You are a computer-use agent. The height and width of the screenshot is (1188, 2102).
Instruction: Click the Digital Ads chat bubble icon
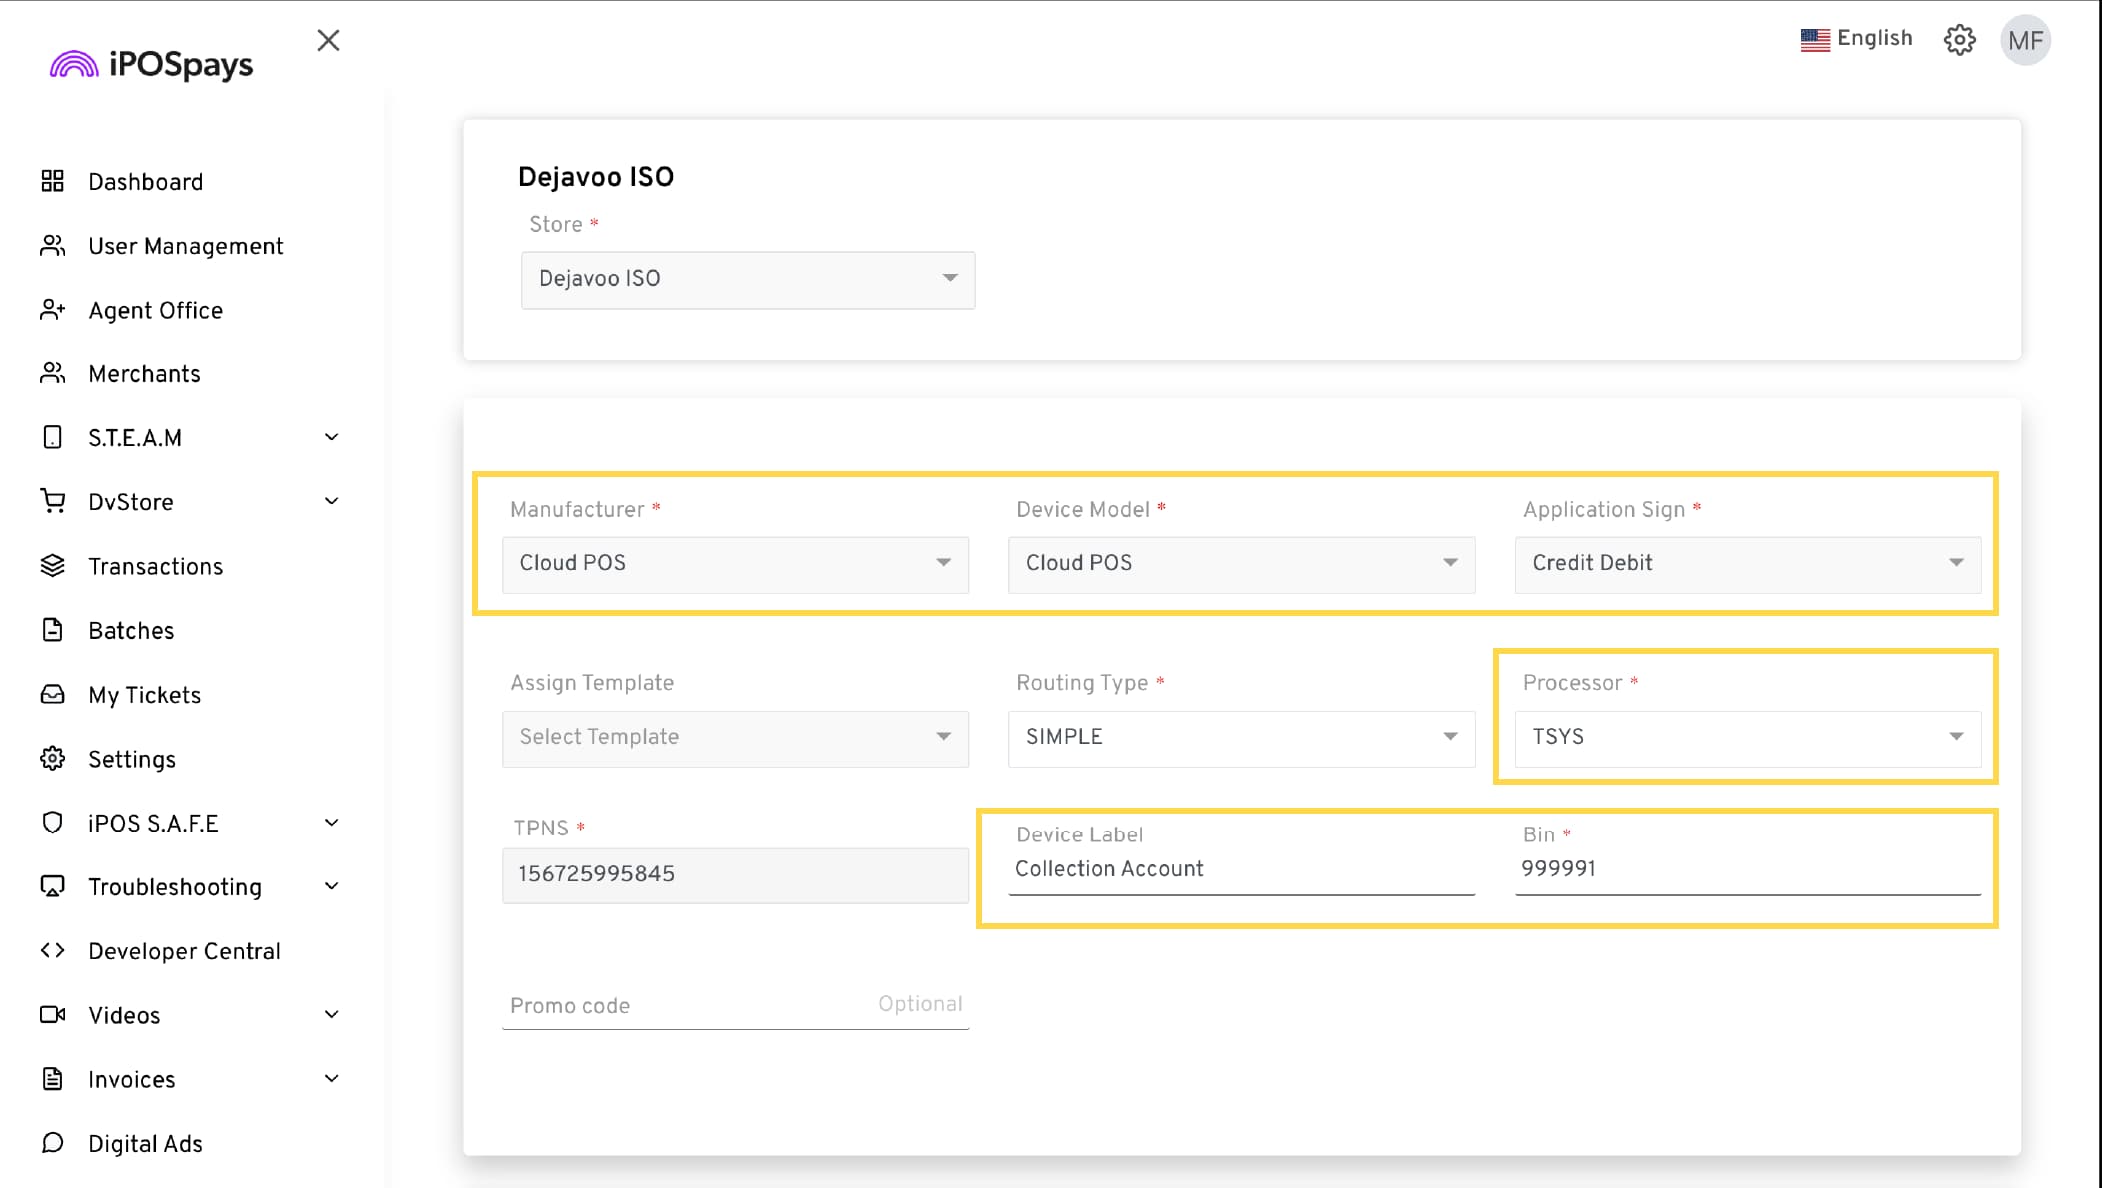click(x=52, y=1143)
